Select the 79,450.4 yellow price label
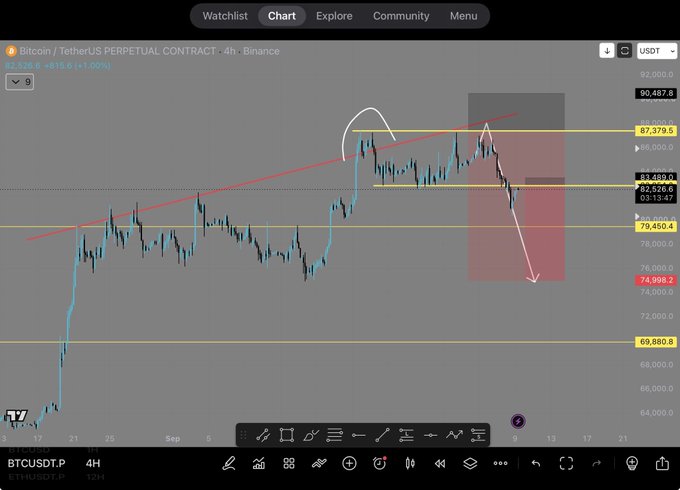 656,226
